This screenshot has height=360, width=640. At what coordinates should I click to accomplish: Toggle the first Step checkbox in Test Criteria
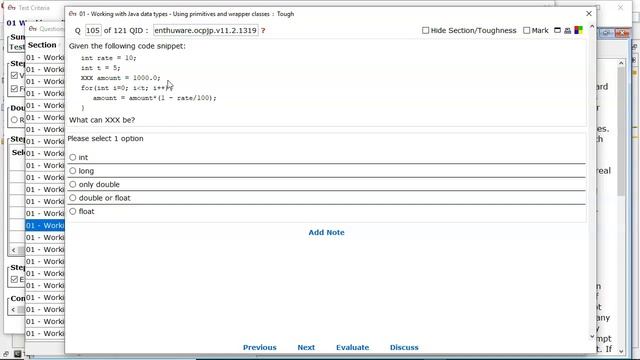tap(15, 76)
